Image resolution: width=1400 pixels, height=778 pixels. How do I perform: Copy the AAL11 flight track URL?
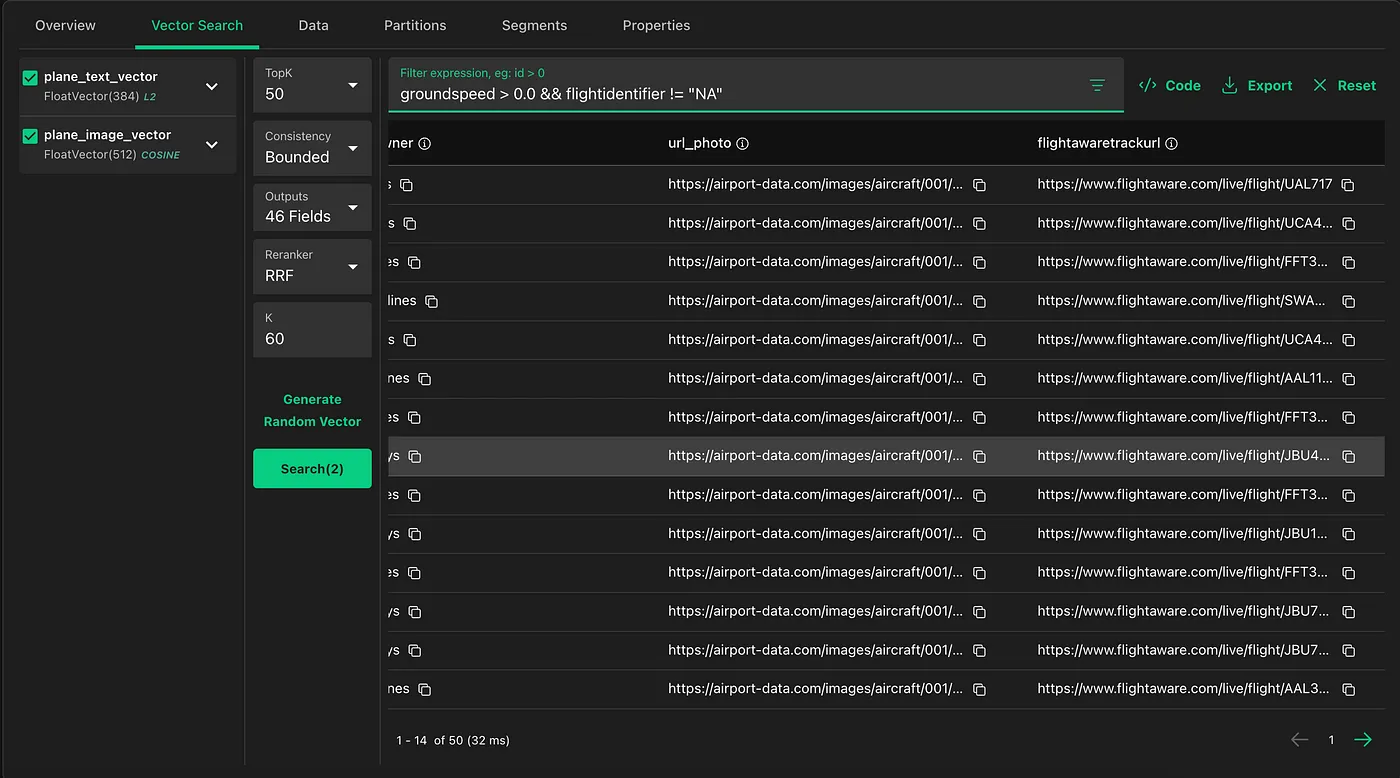pyautogui.click(x=1348, y=379)
